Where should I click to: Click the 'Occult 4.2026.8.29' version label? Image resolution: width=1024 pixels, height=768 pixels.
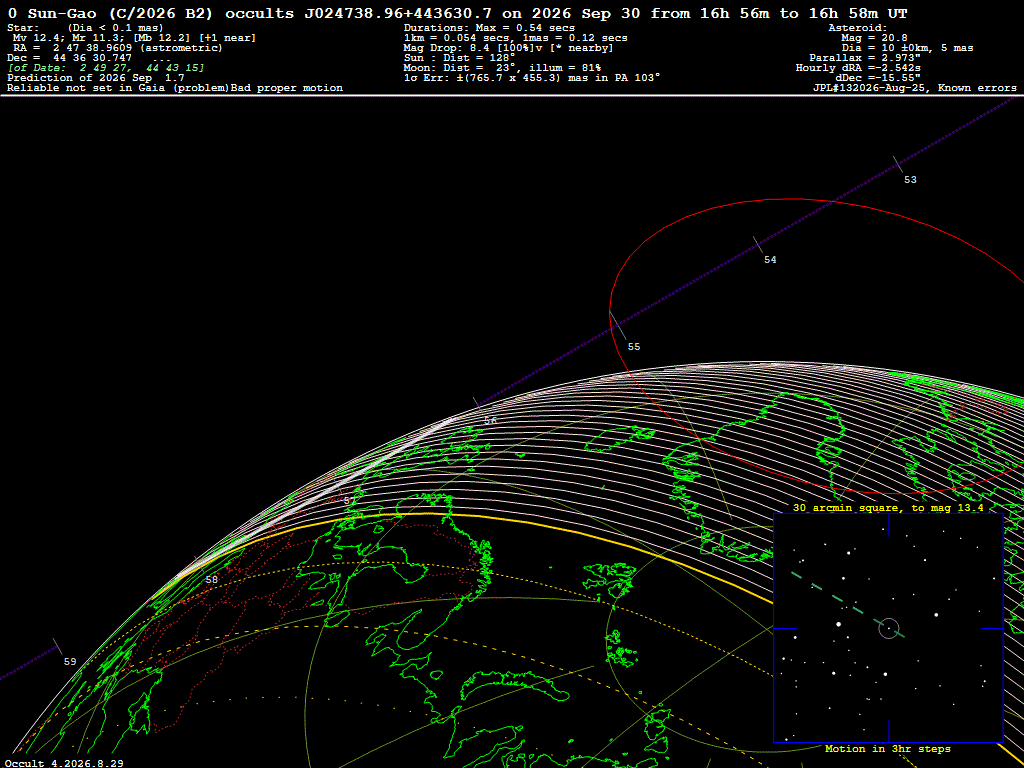[64, 763]
